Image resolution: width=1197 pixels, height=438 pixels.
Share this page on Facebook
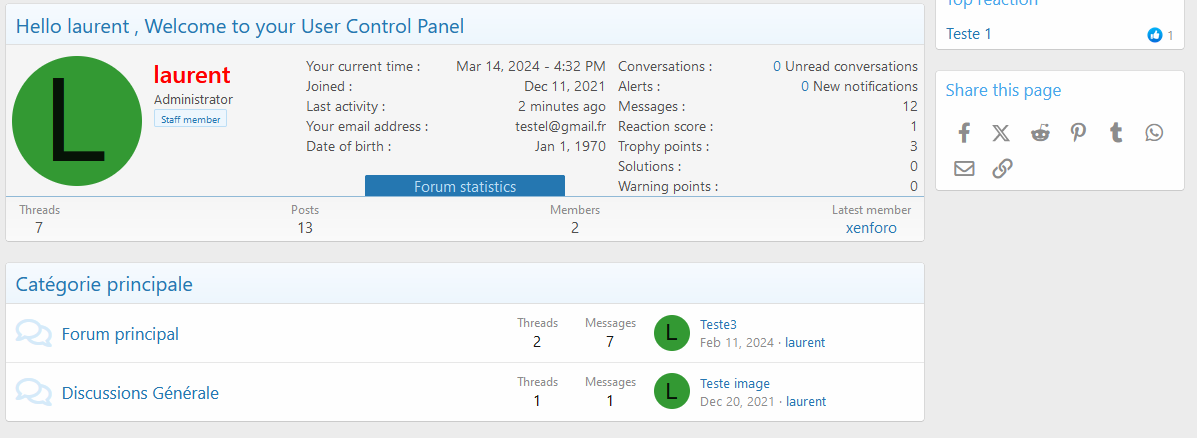964,133
